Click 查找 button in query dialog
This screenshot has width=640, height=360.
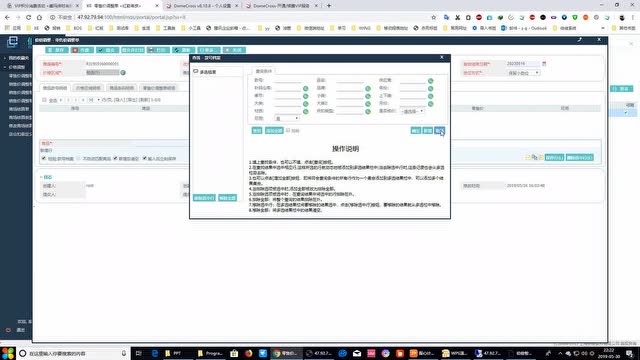point(257,131)
